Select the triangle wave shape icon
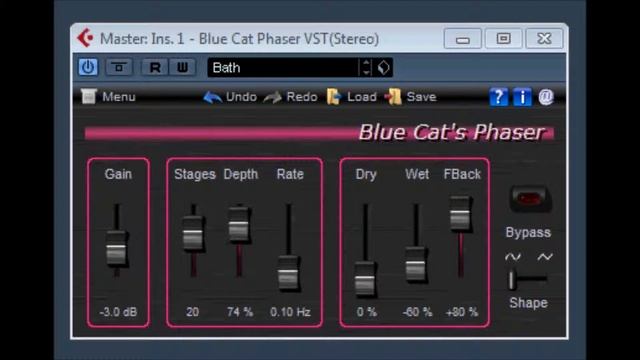 tap(545, 257)
